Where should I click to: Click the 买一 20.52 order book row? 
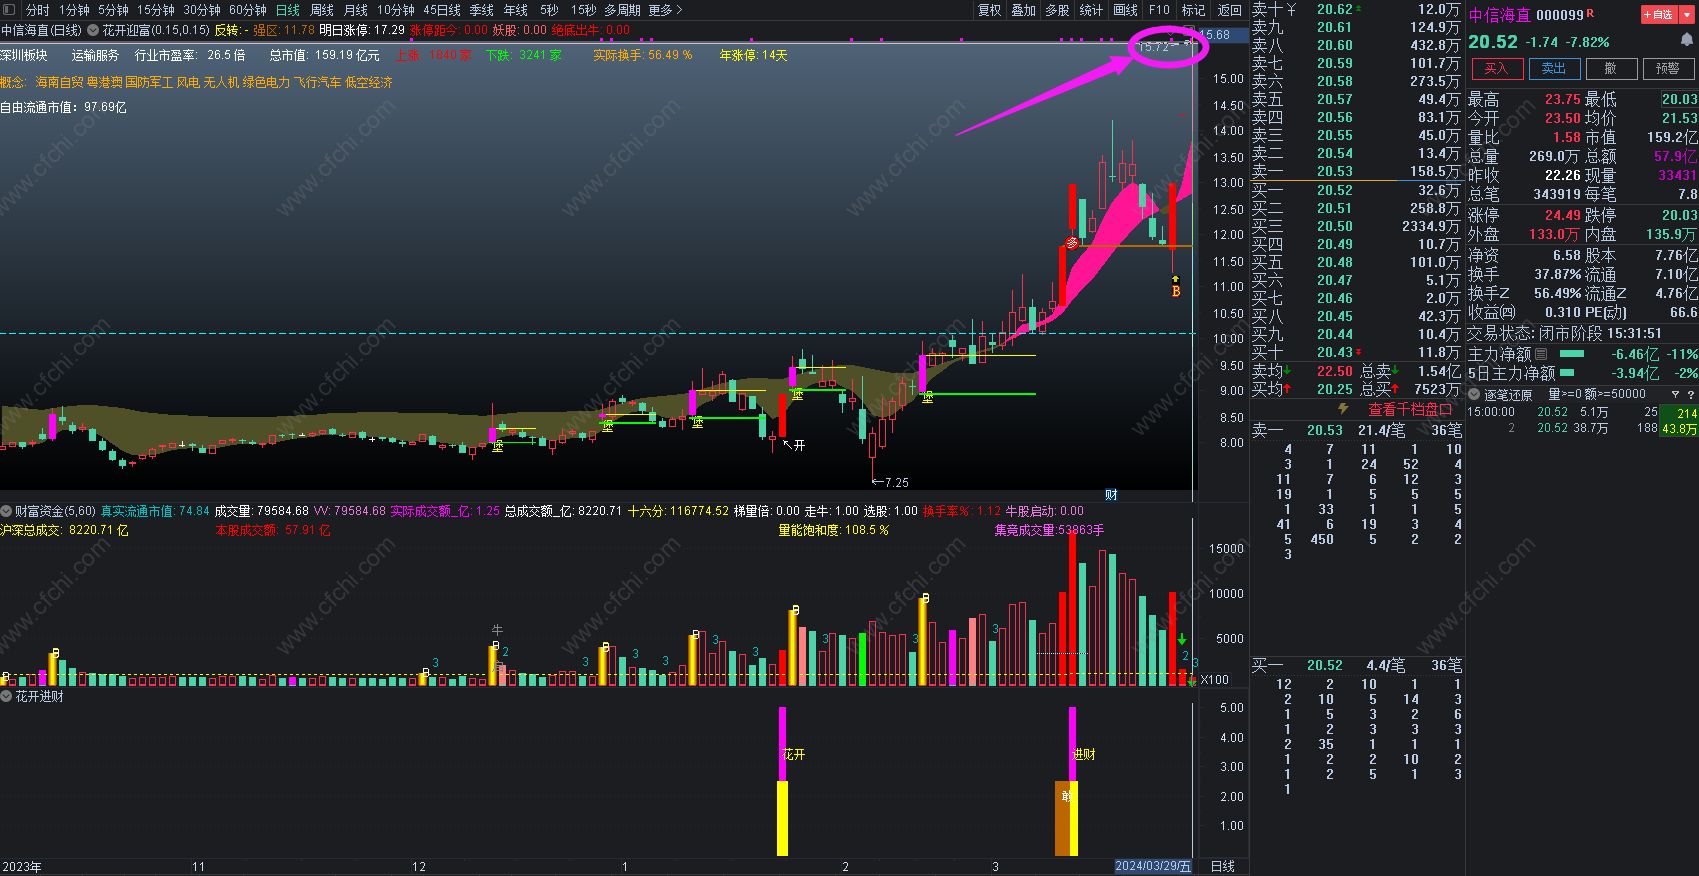tap(1356, 190)
